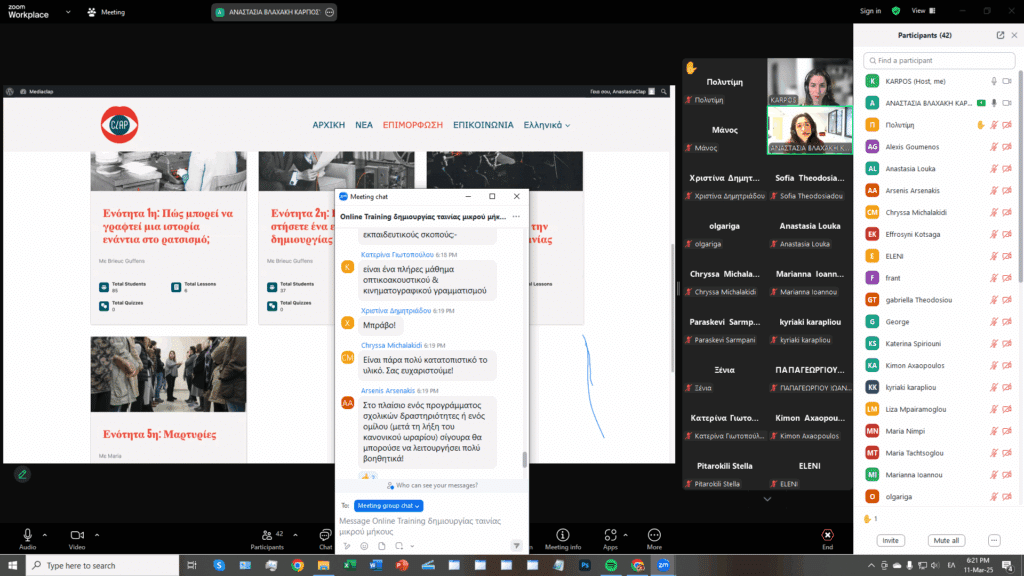Expand participants options caret in toolbar
This screenshot has width=1024, height=576.
[x=295, y=535]
